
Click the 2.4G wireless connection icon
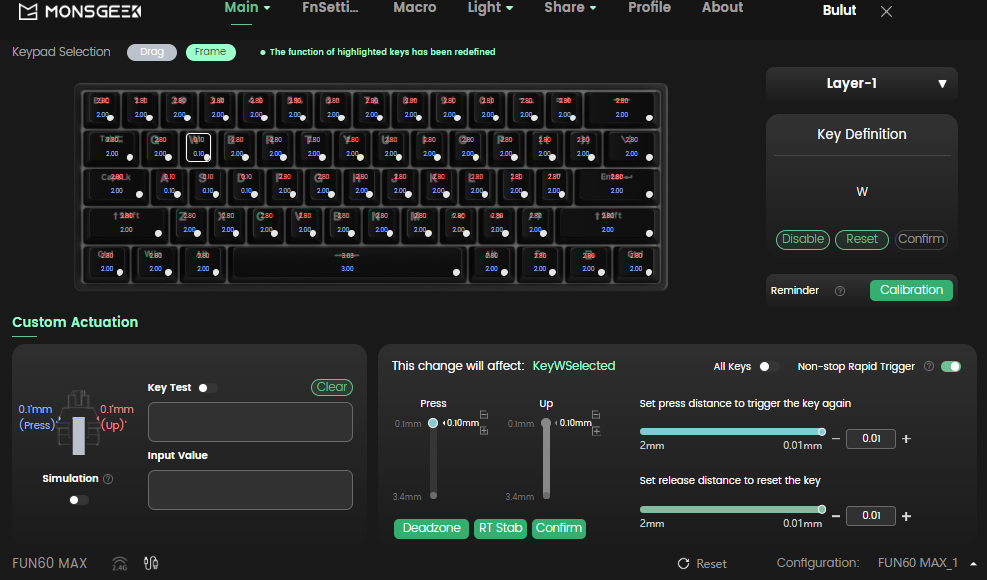pos(120,563)
